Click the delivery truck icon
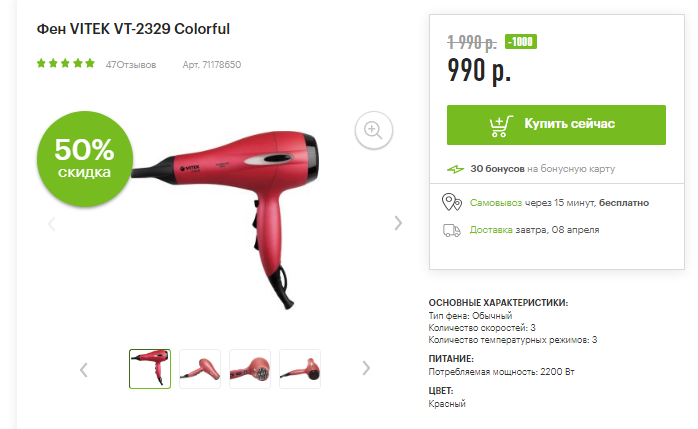The height and width of the screenshot is (429, 698). click(x=451, y=230)
